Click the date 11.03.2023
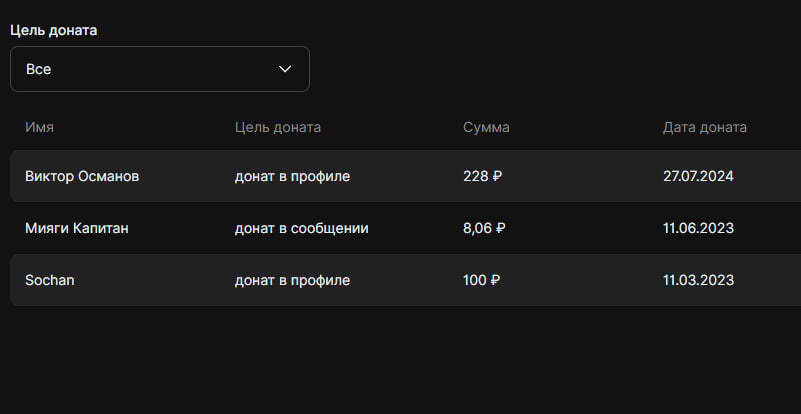 (x=698, y=280)
